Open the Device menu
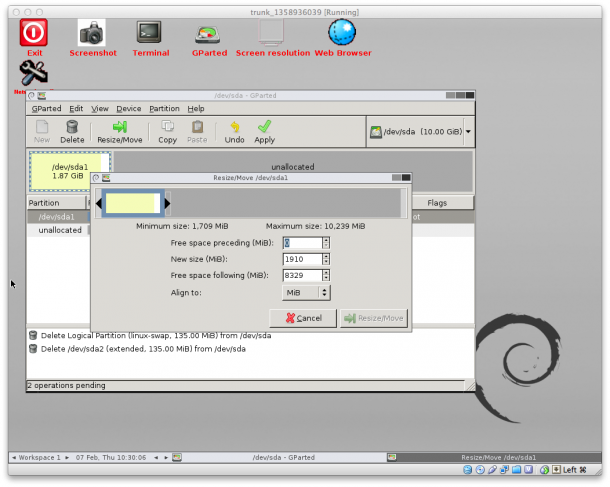Image resolution: width=610 pixels, height=487 pixels. point(129,109)
